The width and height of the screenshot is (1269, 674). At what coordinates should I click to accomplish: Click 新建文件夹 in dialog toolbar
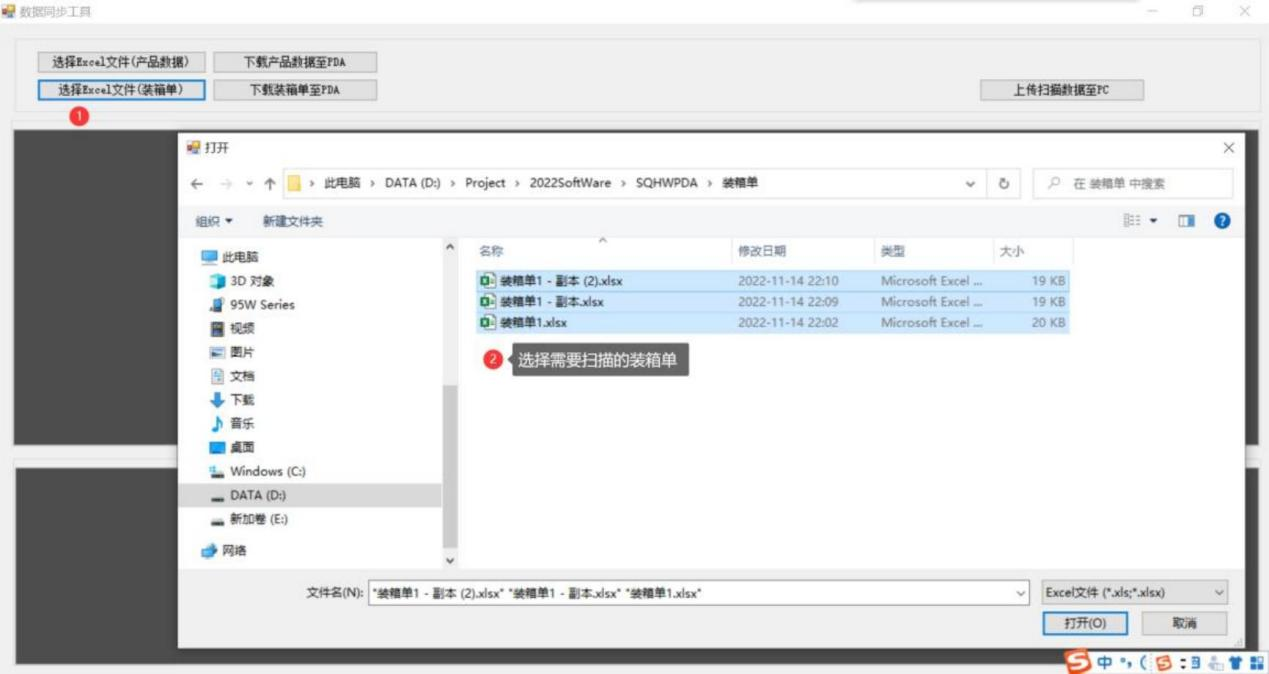click(292, 221)
